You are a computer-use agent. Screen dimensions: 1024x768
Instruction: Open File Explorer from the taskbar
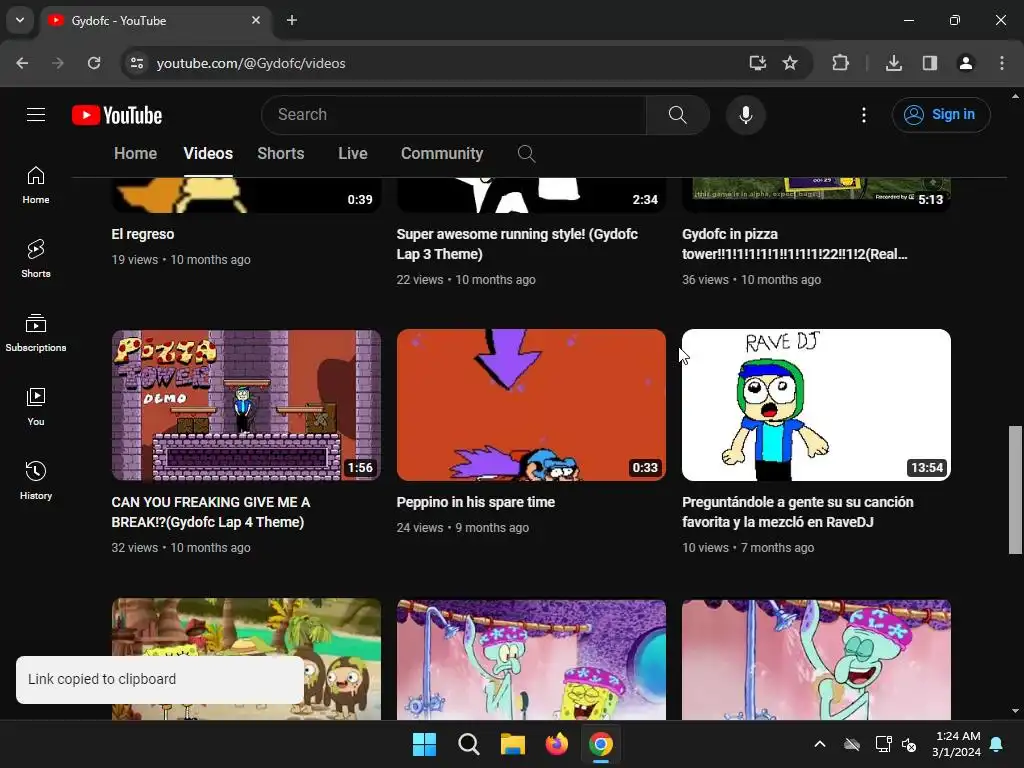[x=513, y=744]
